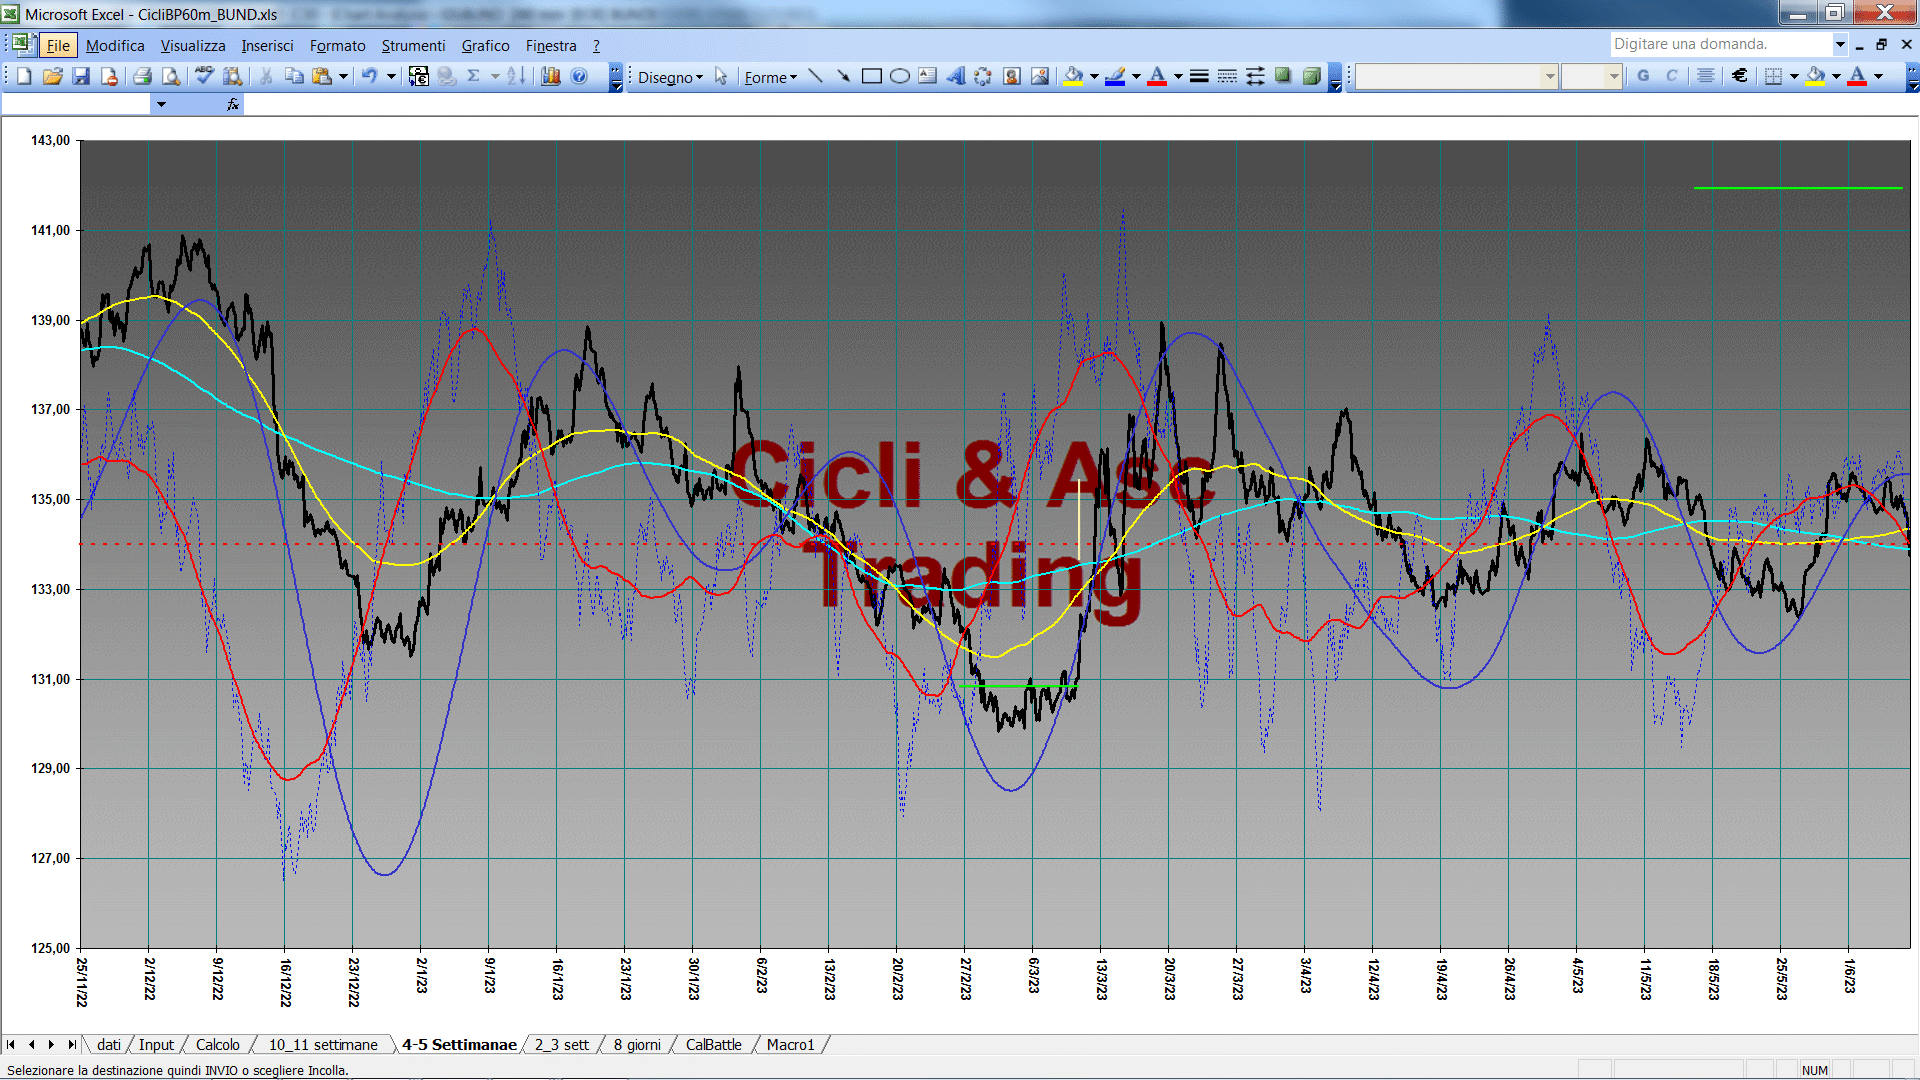The height and width of the screenshot is (1080, 1920).
Task: Go to the dati sheet tab
Action: point(109,1045)
